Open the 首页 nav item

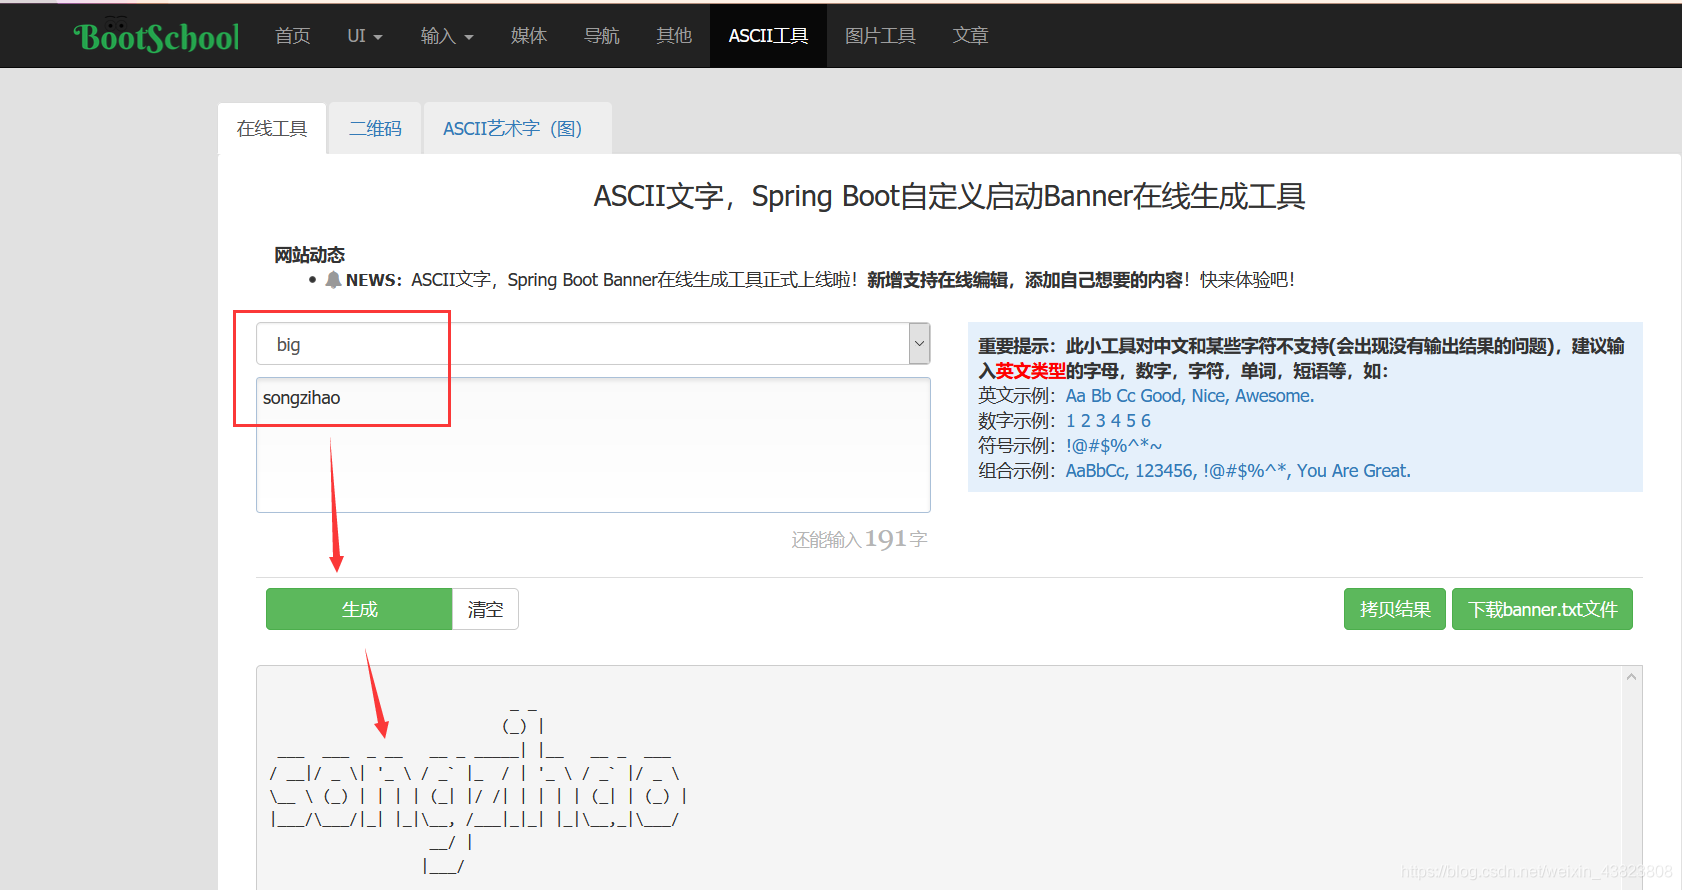pos(293,36)
